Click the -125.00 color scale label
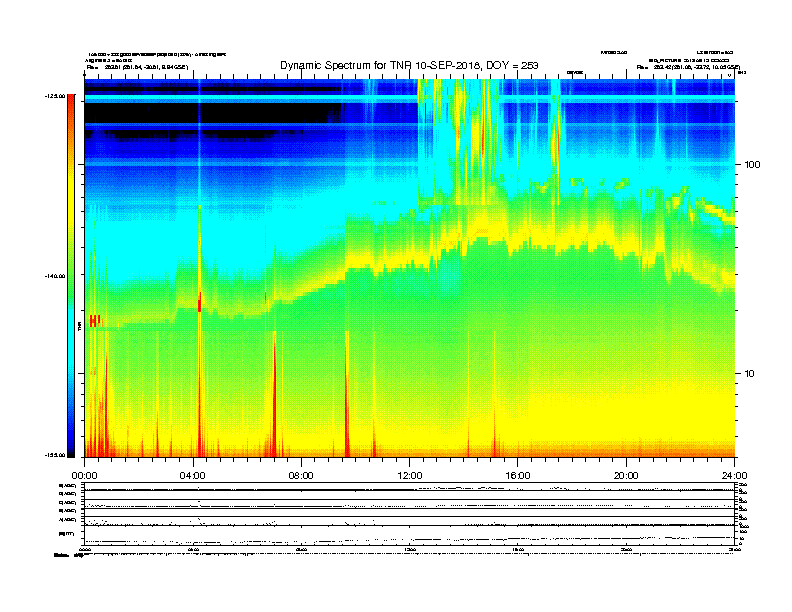The image size is (792, 612). click(55, 96)
